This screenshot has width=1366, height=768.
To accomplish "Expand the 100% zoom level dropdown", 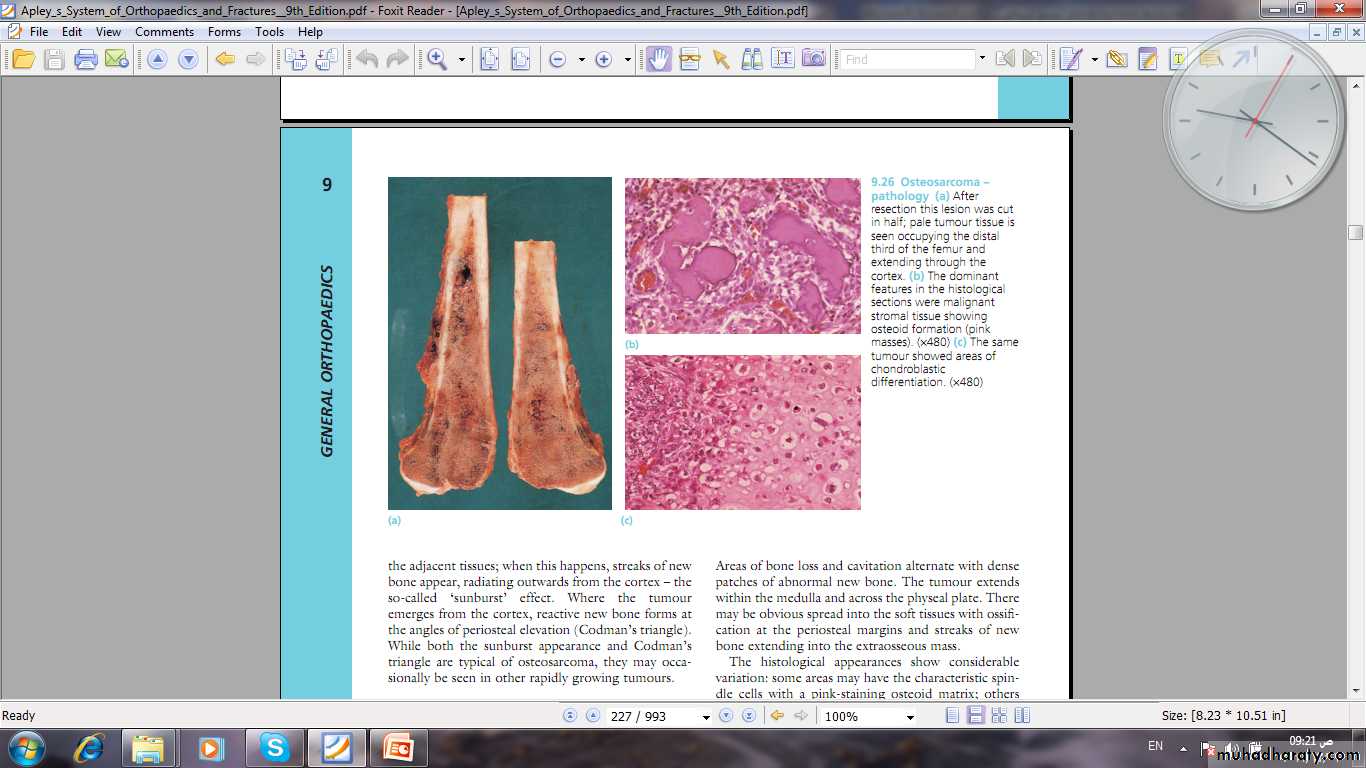I will pos(909,717).
